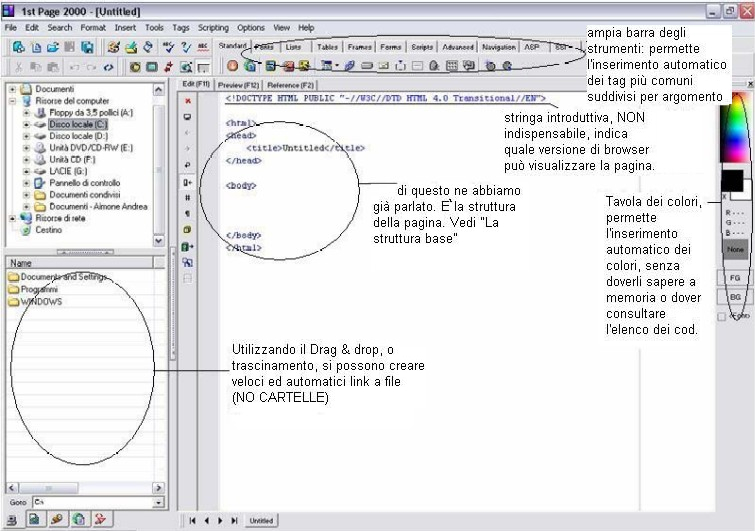Click the red circular button in Standard toolbar
The height and width of the screenshot is (531, 755).
pos(233,66)
